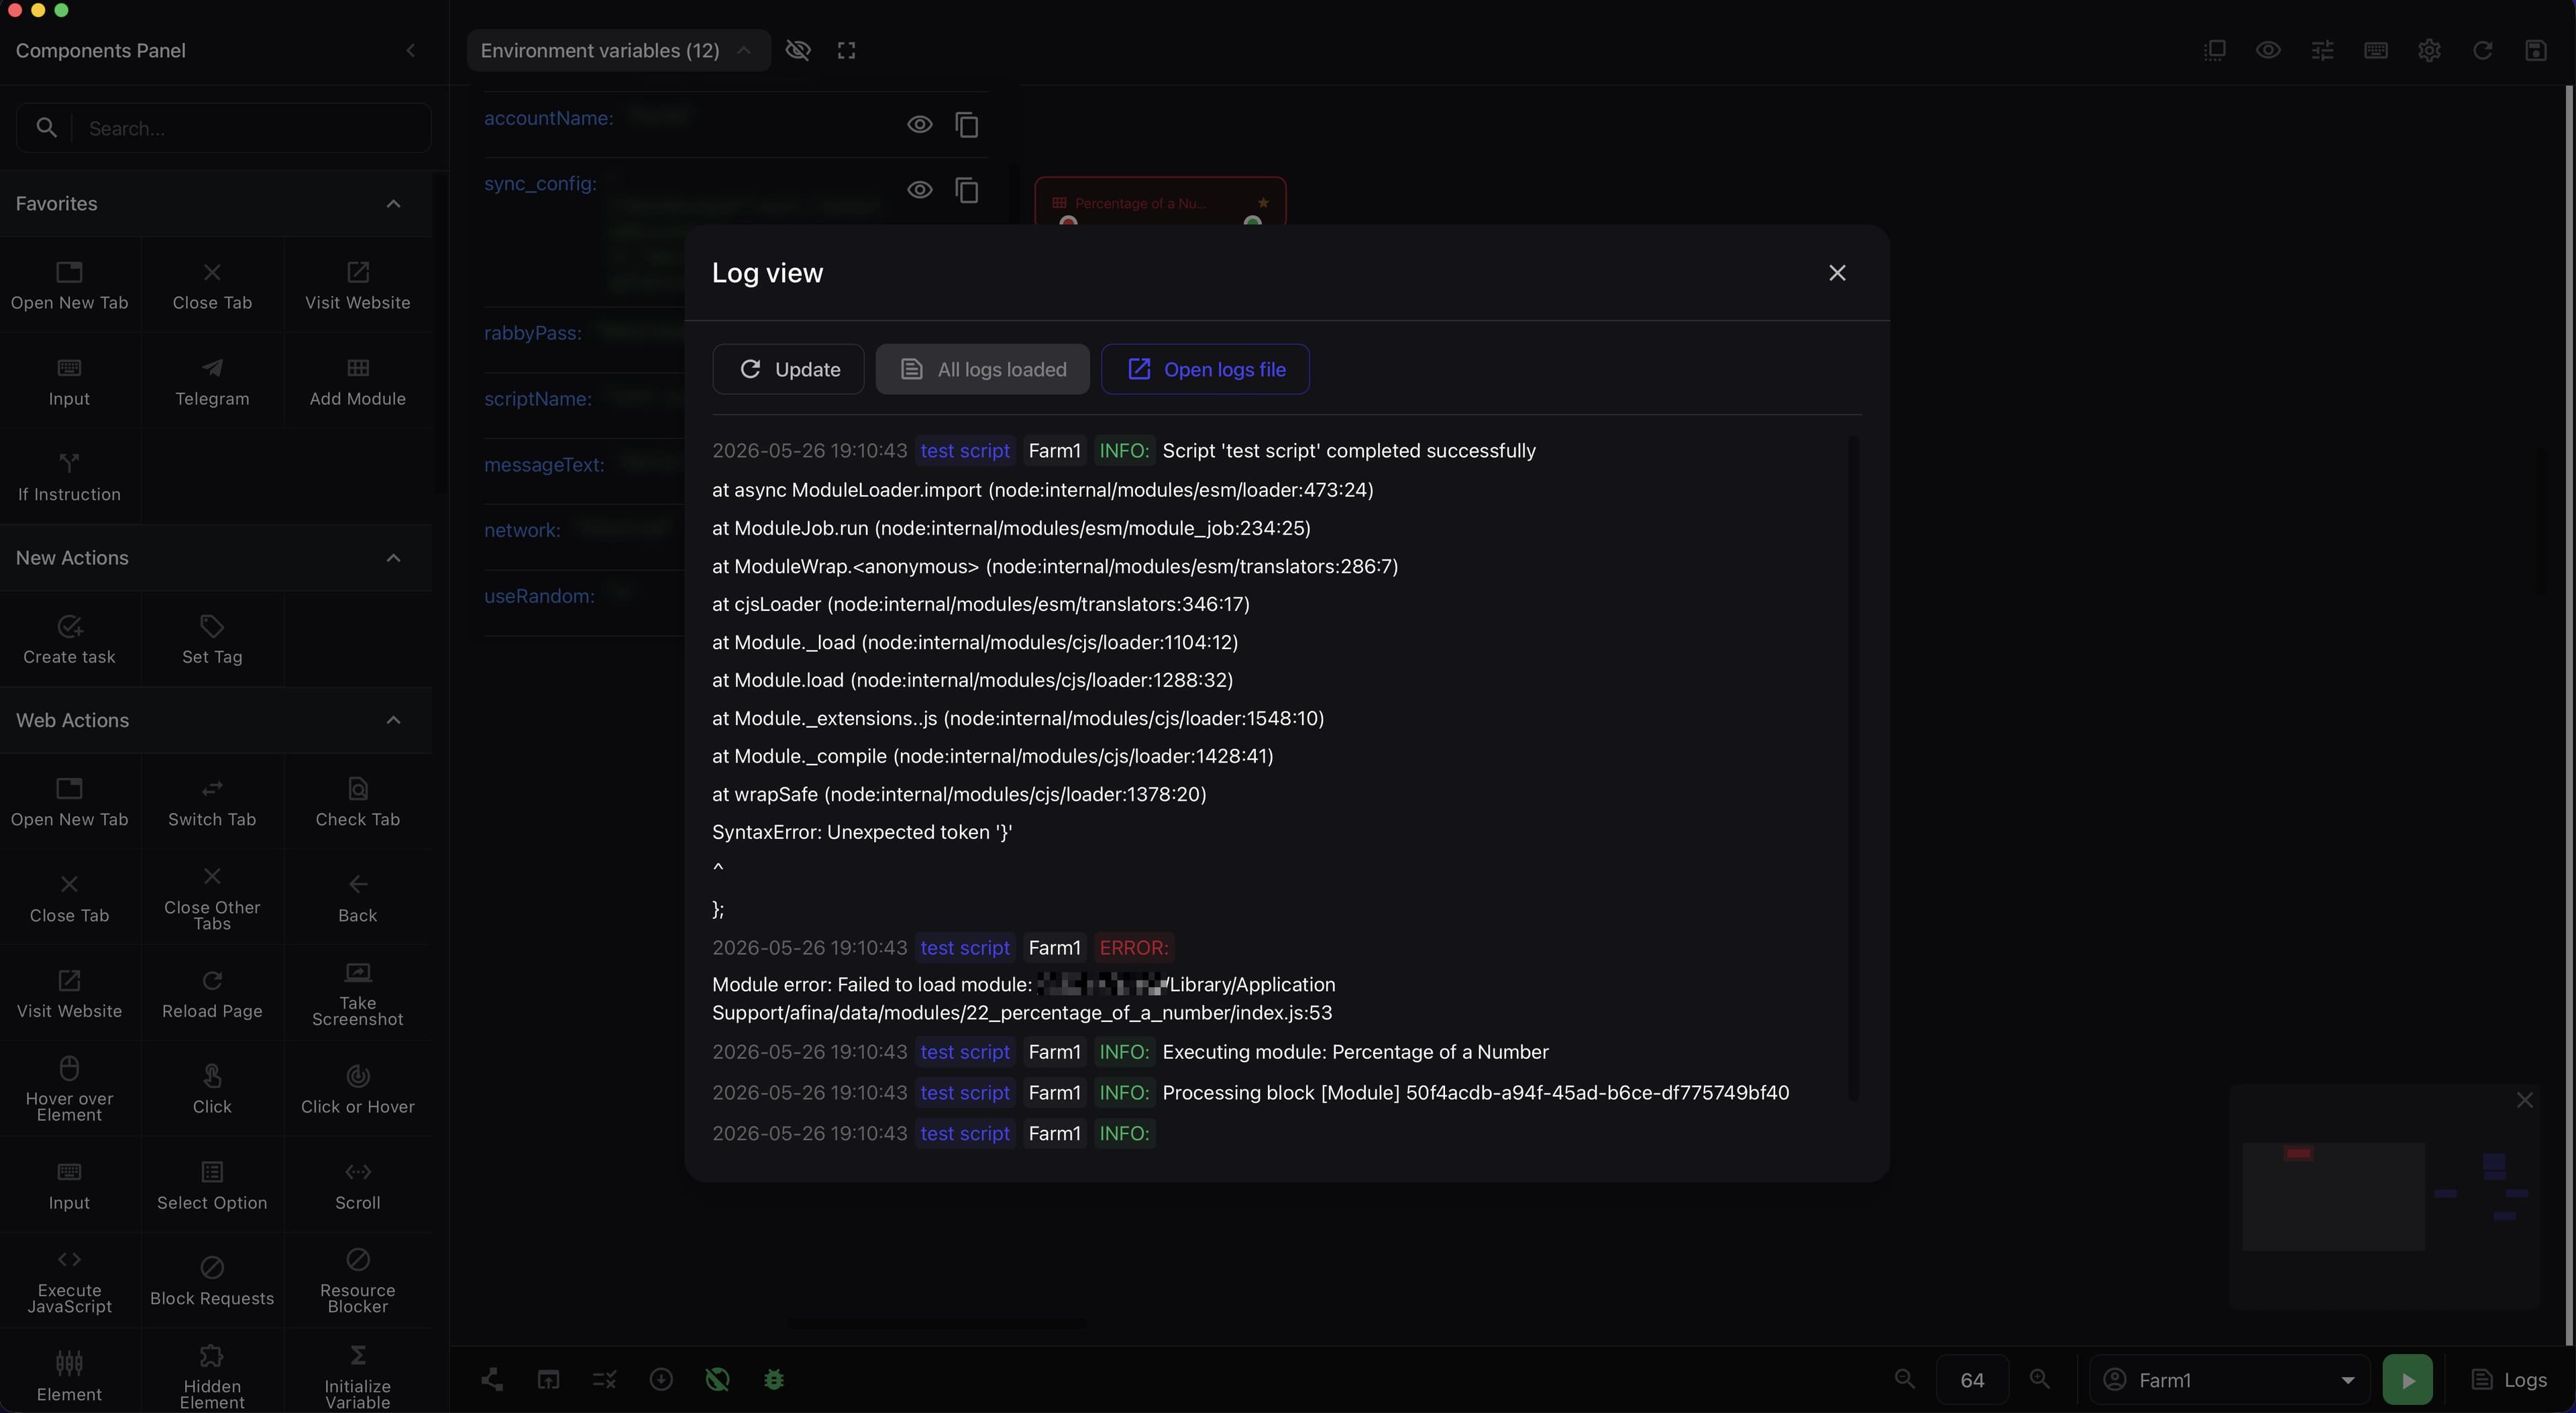Screen dimensions: 2576x1413
Task: Click the fullscreen expand icon
Action: (x=847, y=51)
